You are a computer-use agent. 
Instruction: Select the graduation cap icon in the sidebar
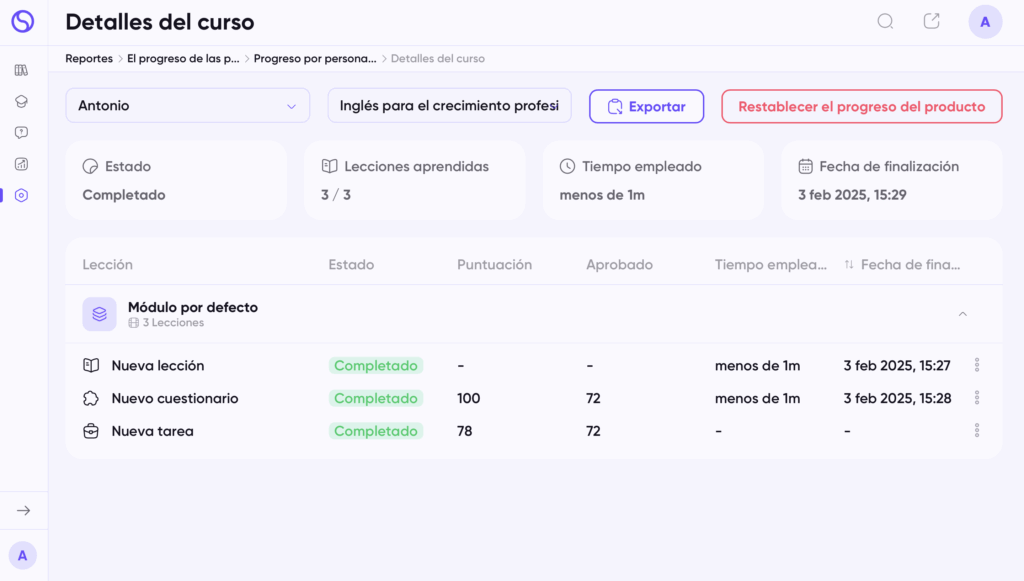22,101
